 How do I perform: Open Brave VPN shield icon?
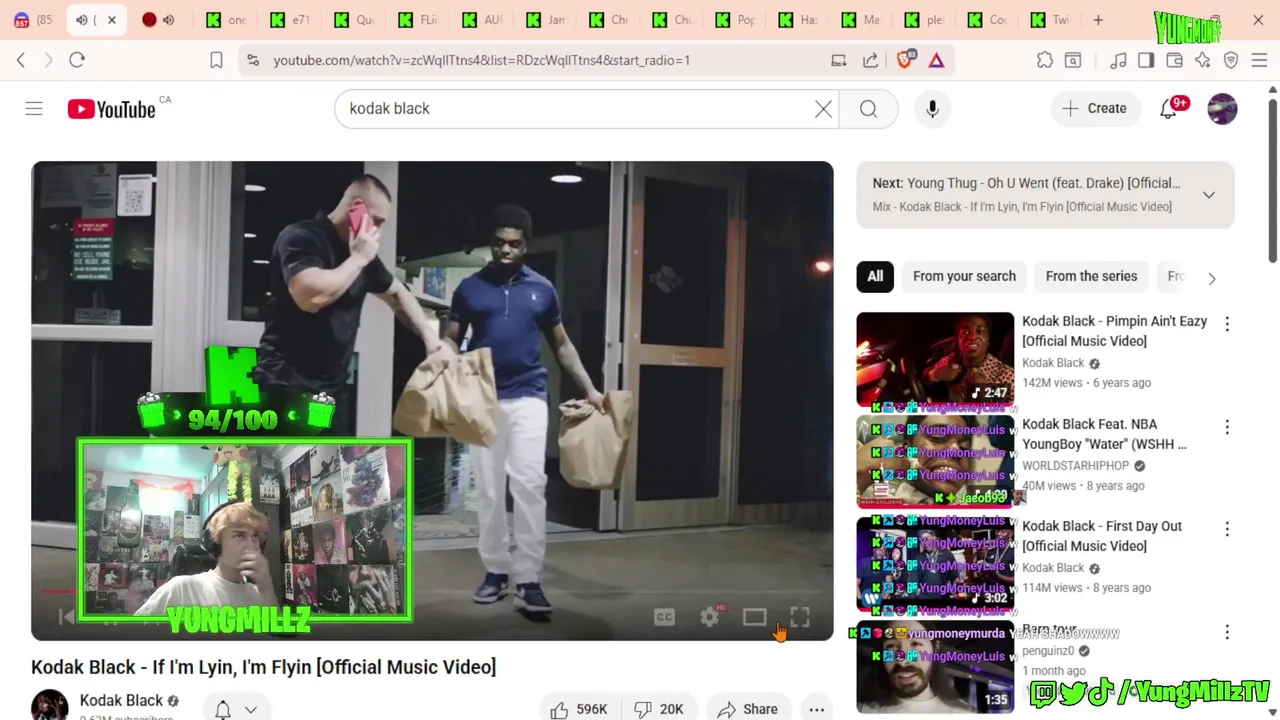(1231, 60)
